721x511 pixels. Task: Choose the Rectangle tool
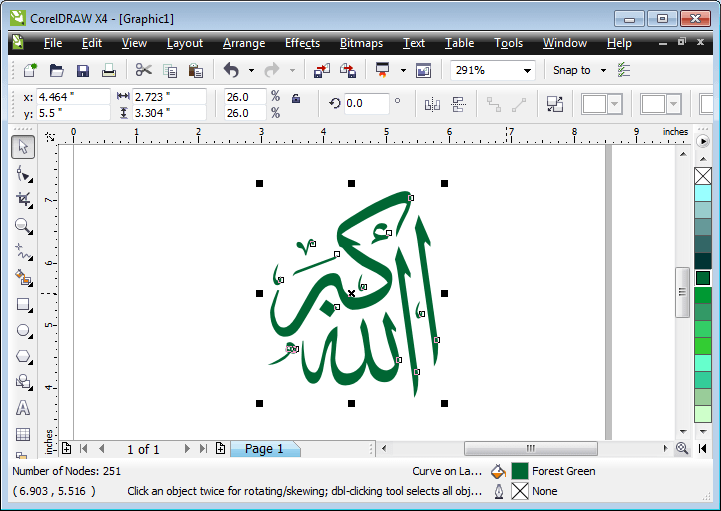23,304
